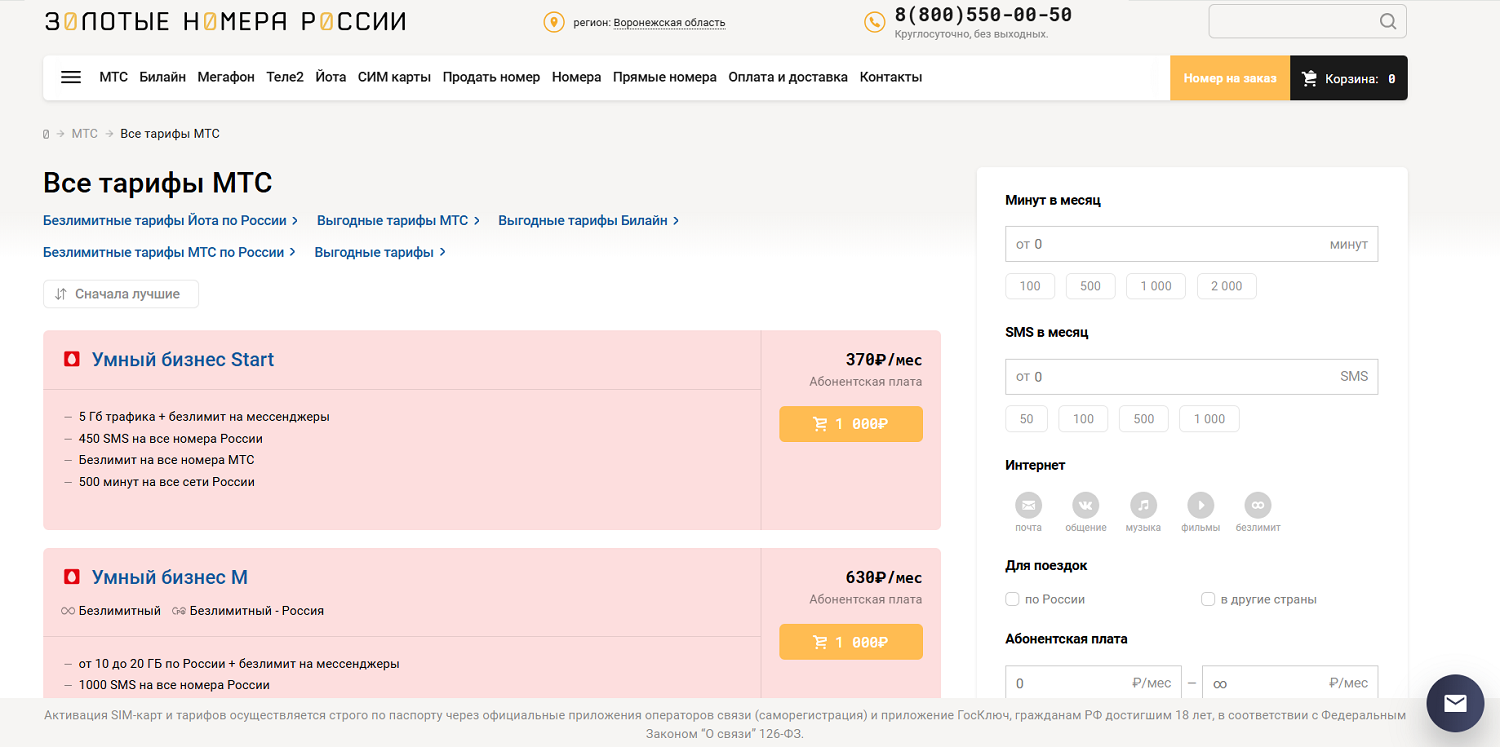Focus the SMS в месяц input field
The height and width of the screenshot is (747, 1500).
tap(1191, 377)
